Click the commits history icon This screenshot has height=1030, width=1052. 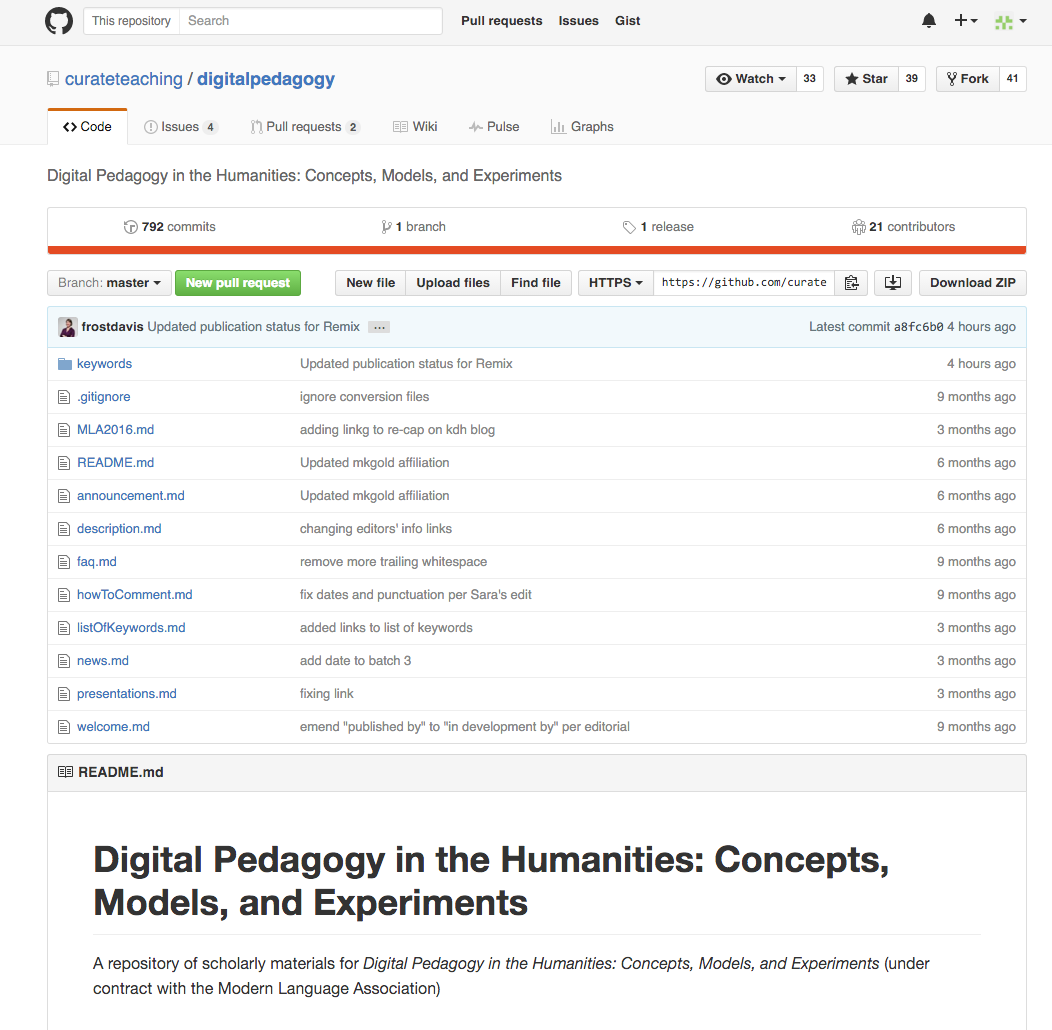click(x=130, y=227)
